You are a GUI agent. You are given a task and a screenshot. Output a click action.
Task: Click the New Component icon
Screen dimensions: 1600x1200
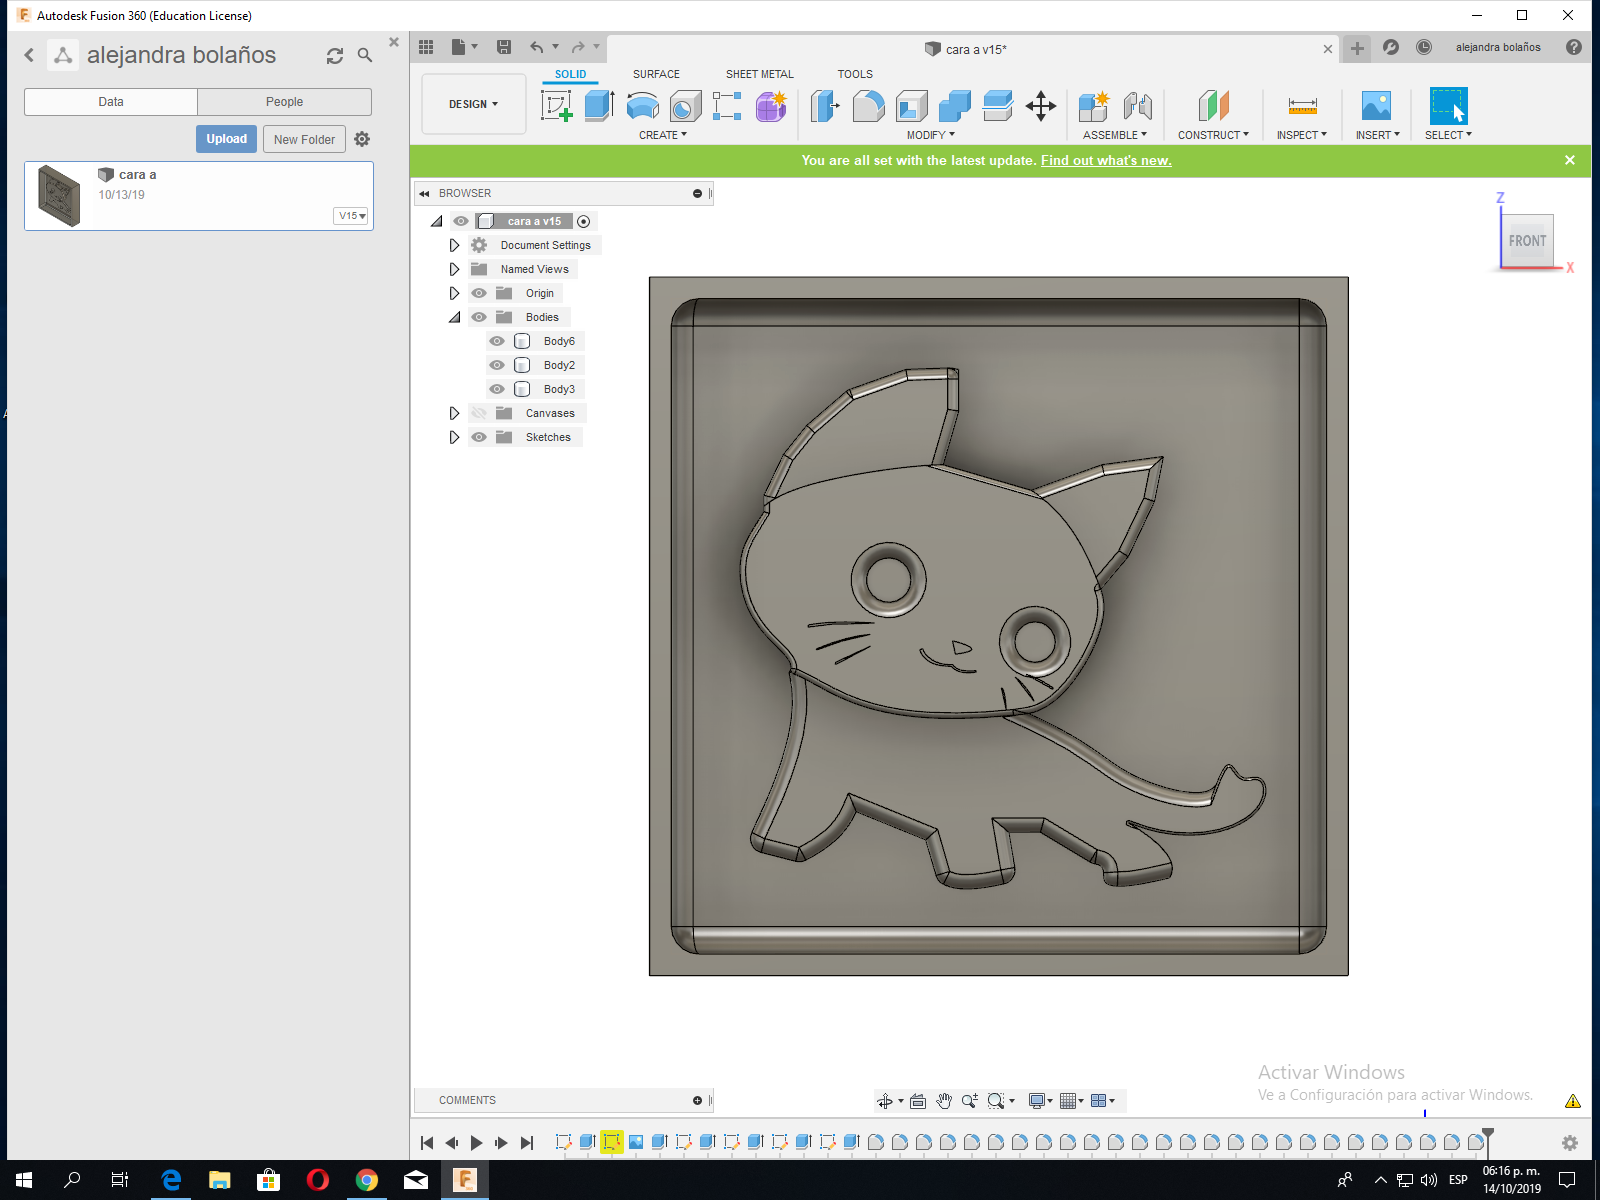[1094, 106]
